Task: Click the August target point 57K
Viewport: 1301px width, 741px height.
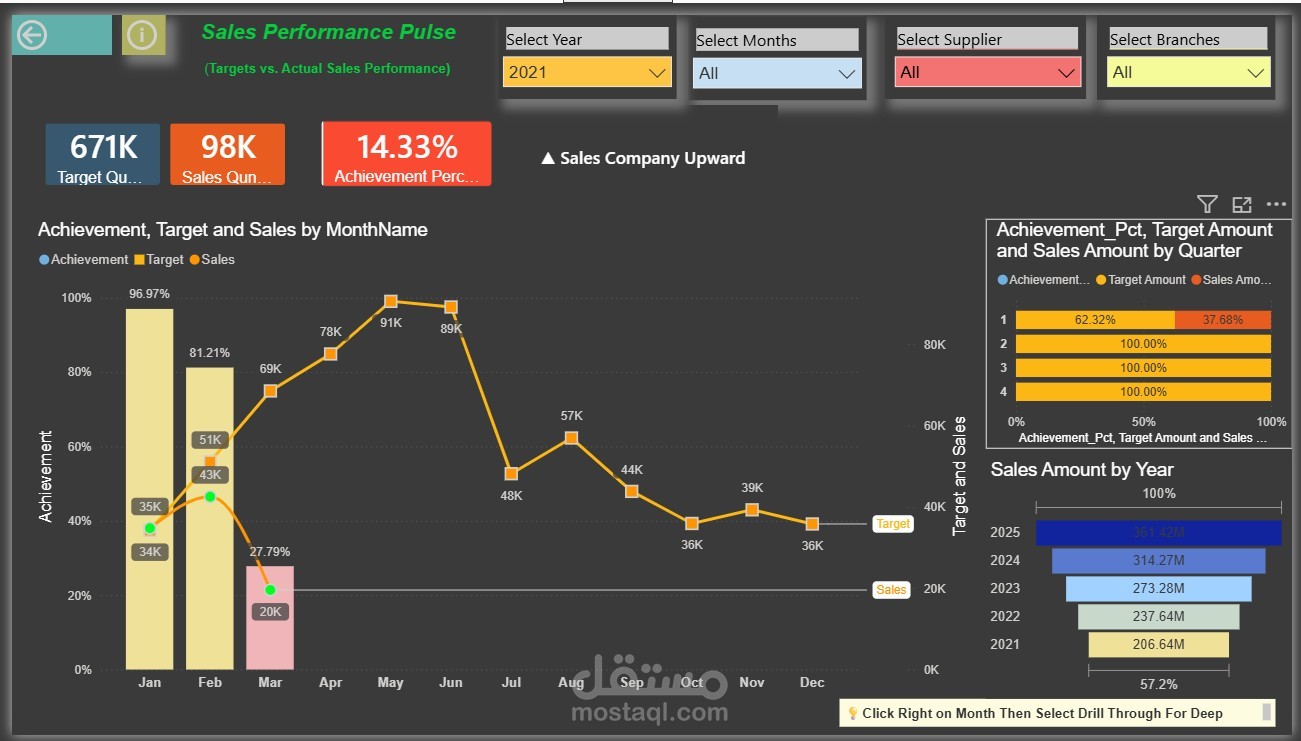Action: (571, 438)
